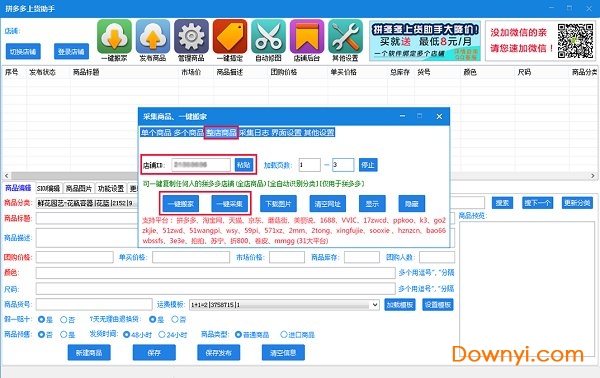Click the 单买价格 input field
This screenshot has height=378, width=600.
coord(191,257)
